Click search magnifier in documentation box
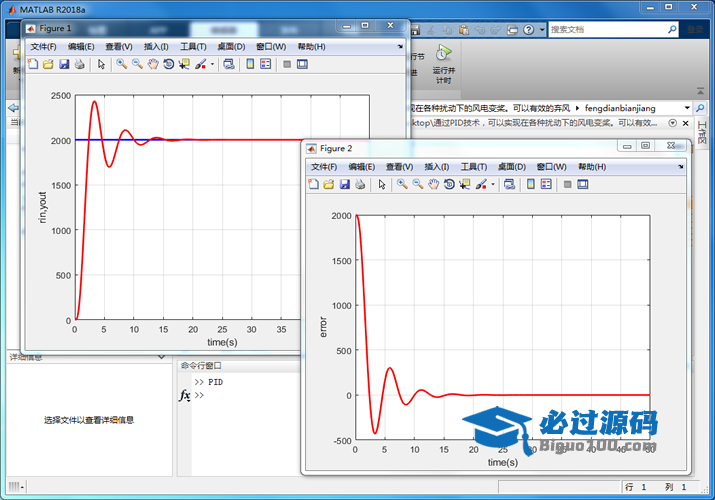Screen dimensions: 715x500 click(x=672, y=30)
